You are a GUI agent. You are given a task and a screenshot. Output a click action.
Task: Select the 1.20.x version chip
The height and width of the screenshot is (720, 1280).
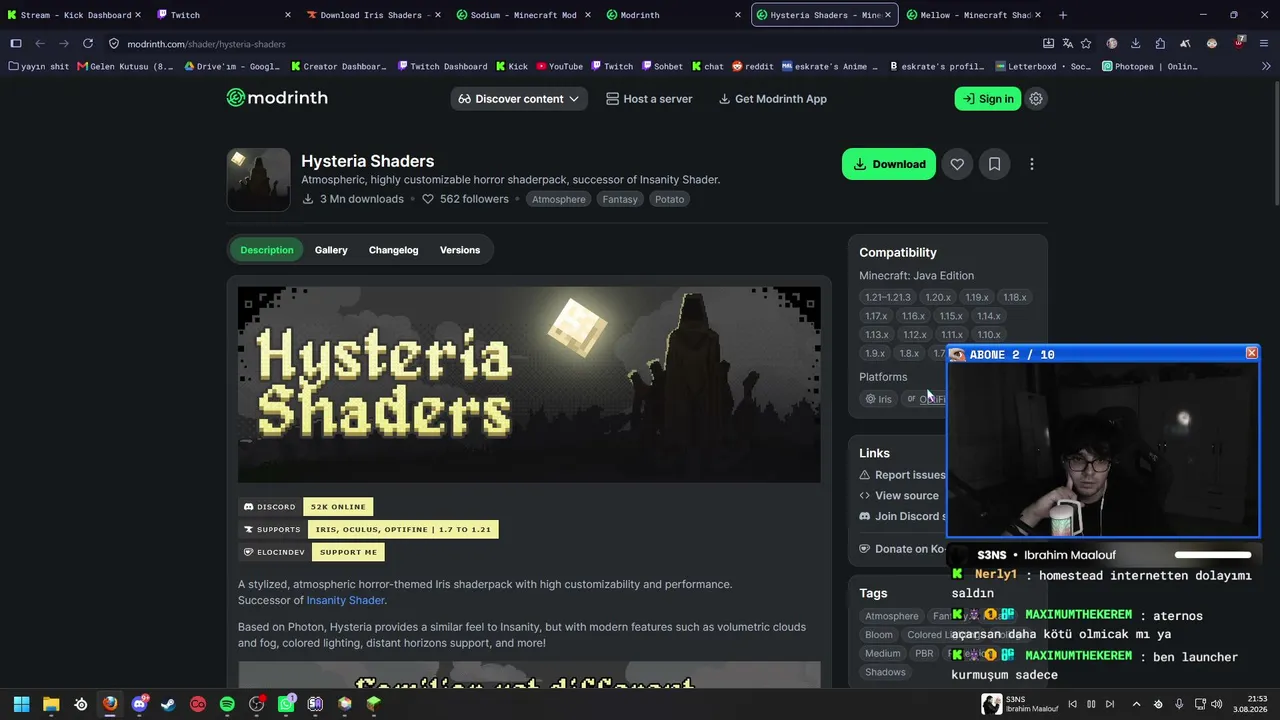937,297
